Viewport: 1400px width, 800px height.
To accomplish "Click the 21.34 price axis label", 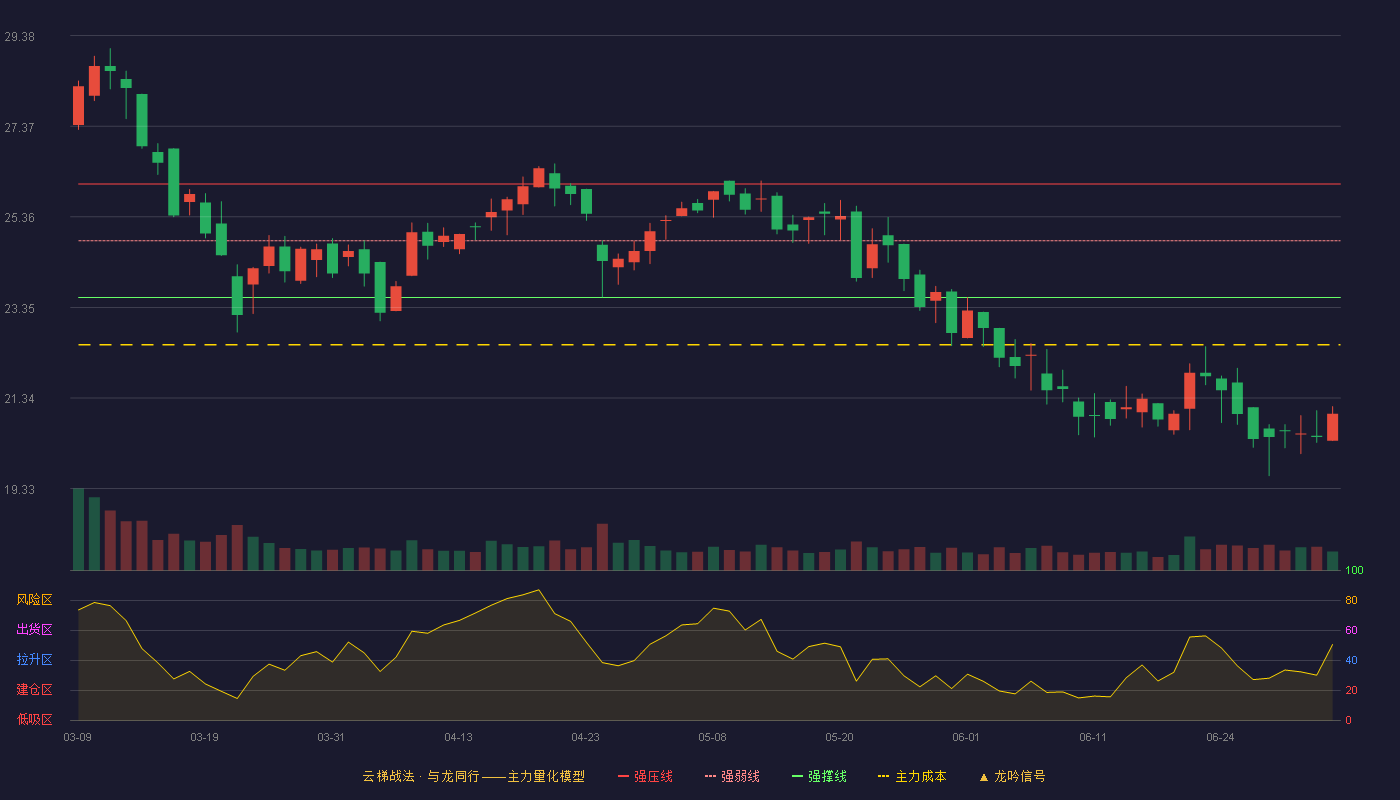I will [19, 399].
